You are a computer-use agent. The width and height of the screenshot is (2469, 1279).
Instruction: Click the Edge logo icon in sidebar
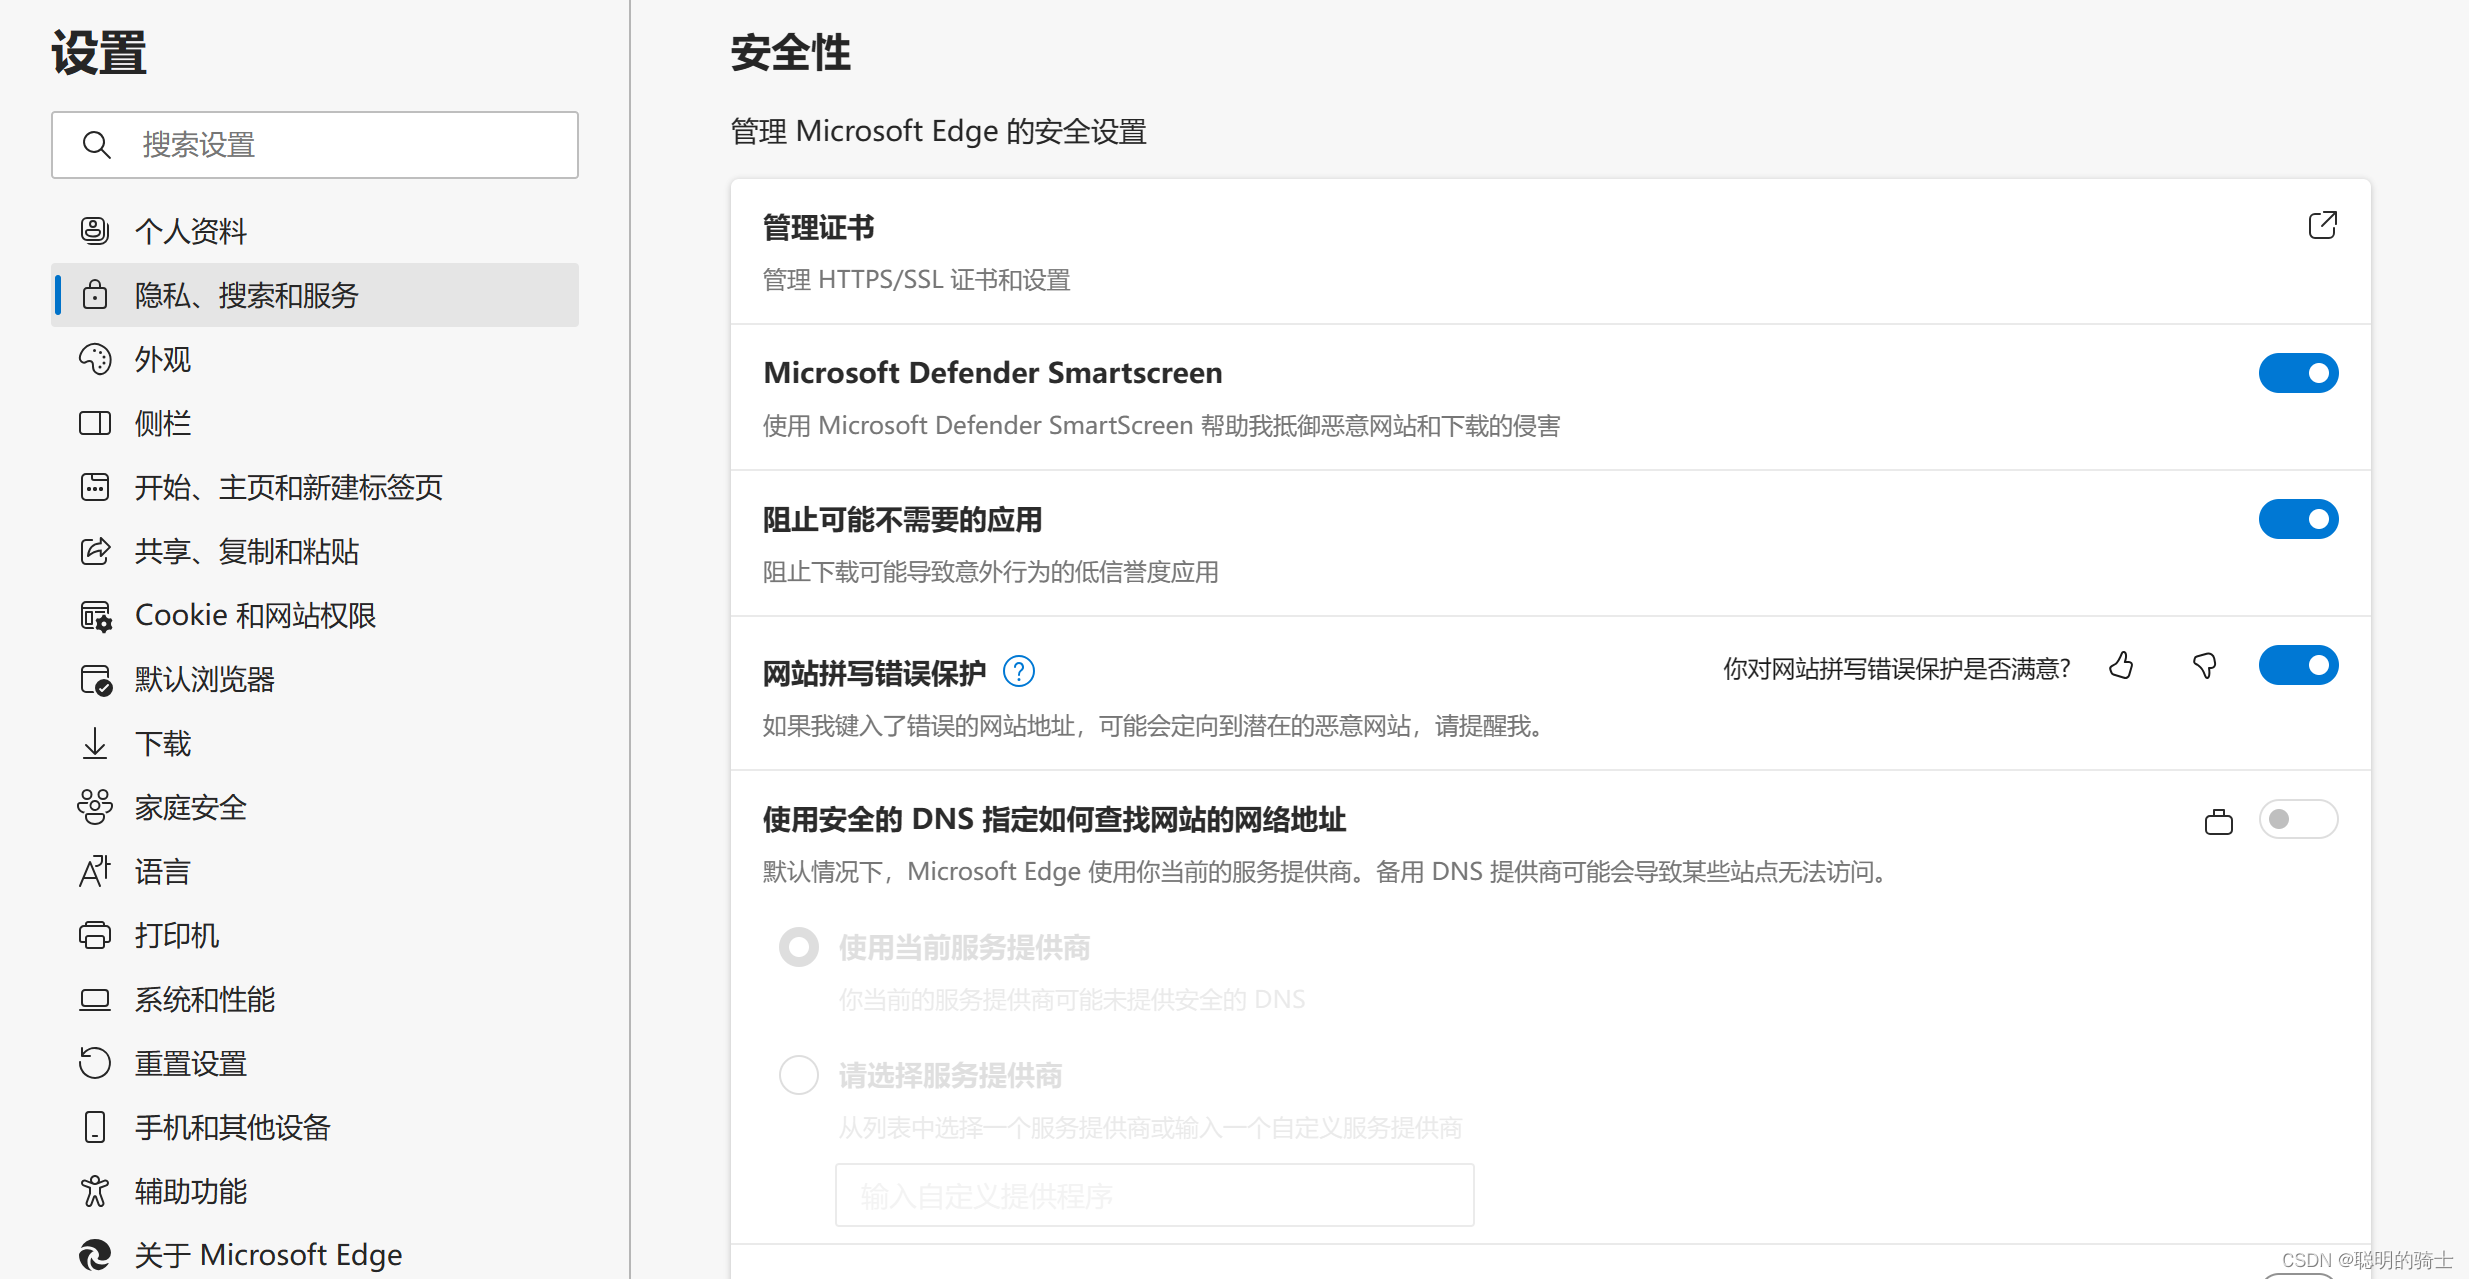coord(95,1254)
